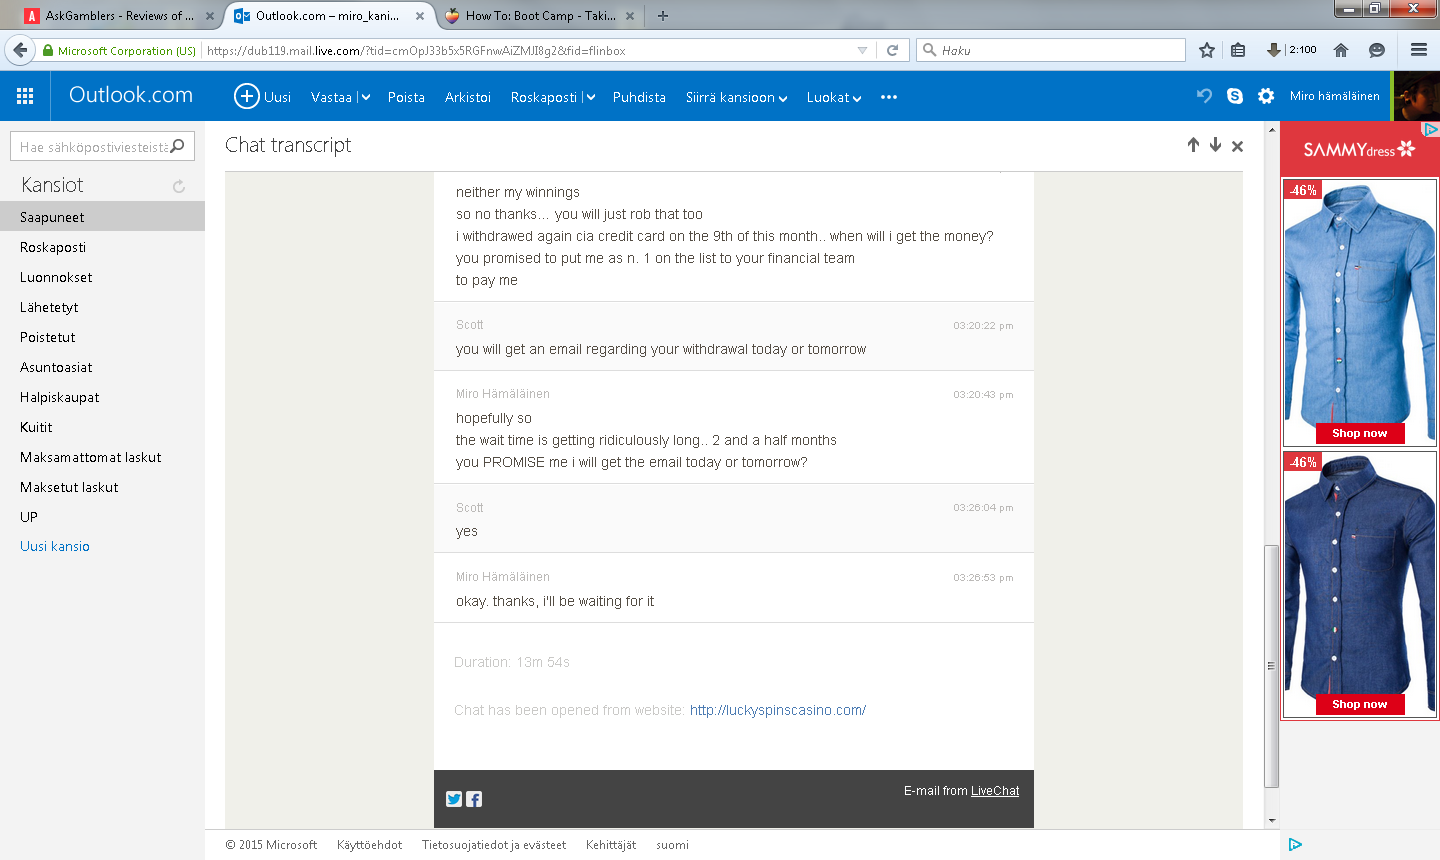Image resolution: width=1440 pixels, height=860 pixels.
Task: Open the settings gear icon
Action: coord(1266,96)
